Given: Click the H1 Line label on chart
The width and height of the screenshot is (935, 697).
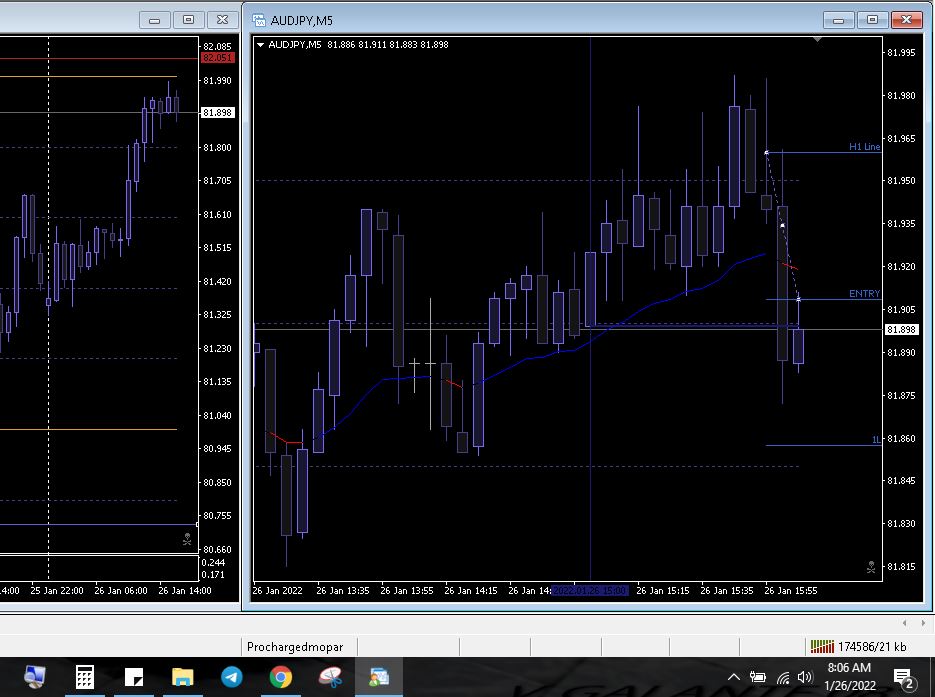Looking at the screenshot, I should pyautogui.click(x=864, y=147).
